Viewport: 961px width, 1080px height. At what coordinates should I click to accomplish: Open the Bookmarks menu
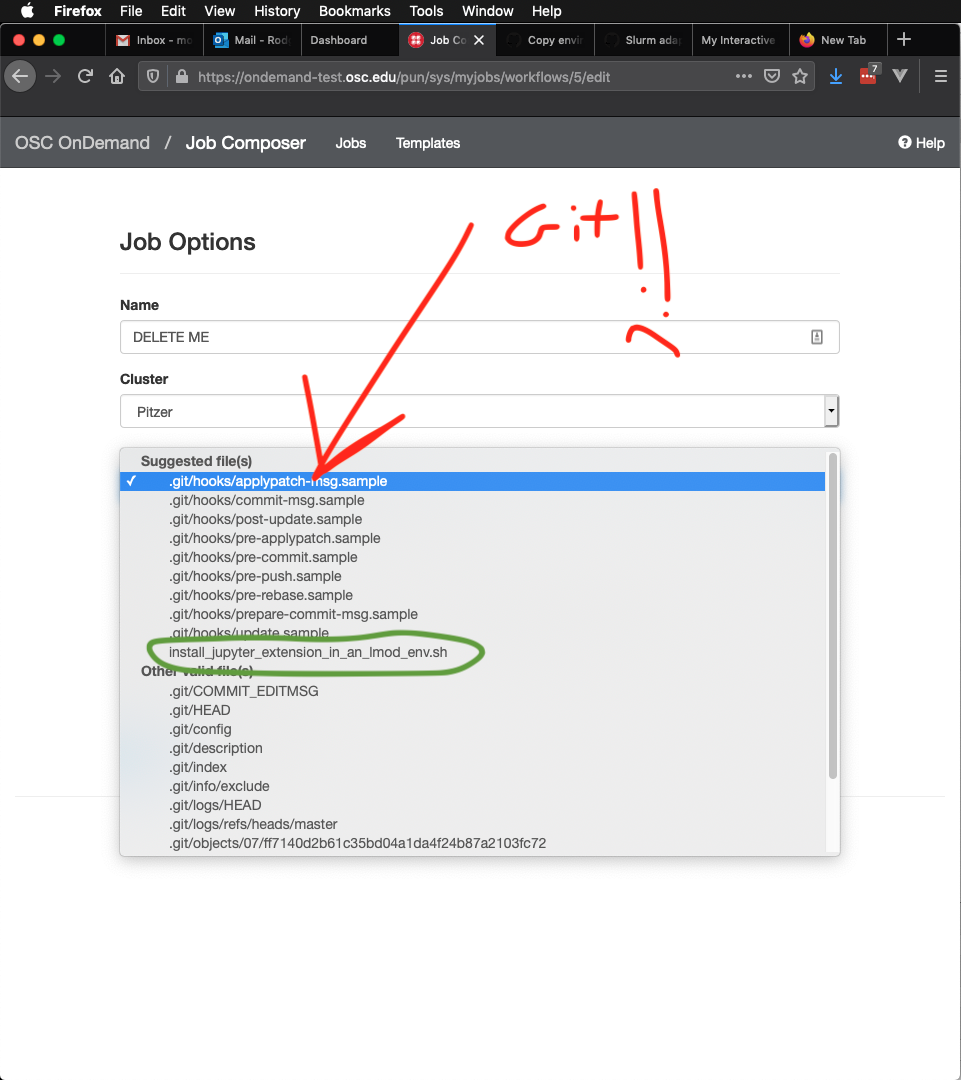pos(355,11)
